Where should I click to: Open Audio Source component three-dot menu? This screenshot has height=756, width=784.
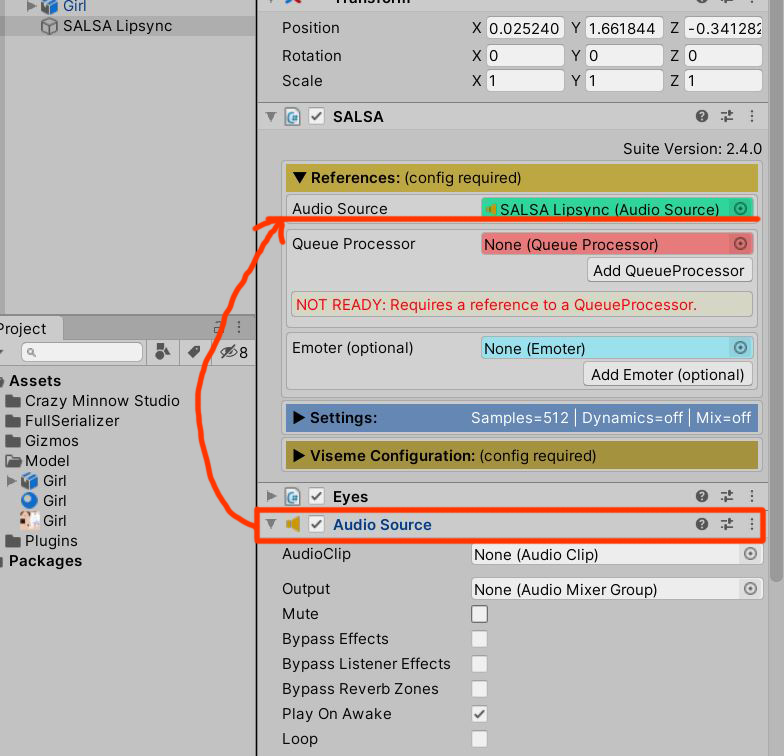[x=752, y=524]
